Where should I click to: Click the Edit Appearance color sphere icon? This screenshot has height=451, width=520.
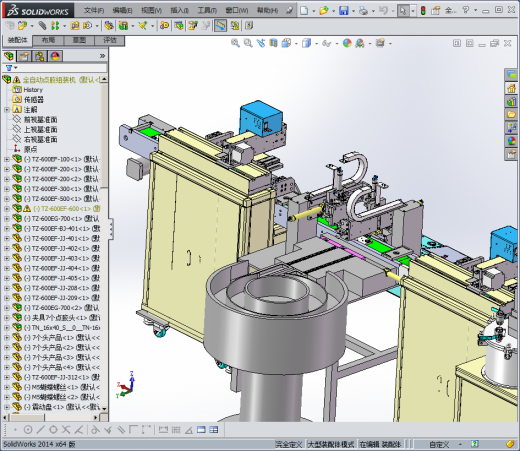347,43
